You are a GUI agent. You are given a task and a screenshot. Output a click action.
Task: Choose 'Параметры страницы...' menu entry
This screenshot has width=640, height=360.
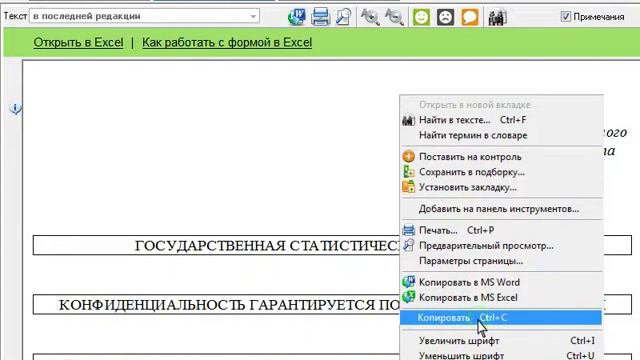[501, 261]
